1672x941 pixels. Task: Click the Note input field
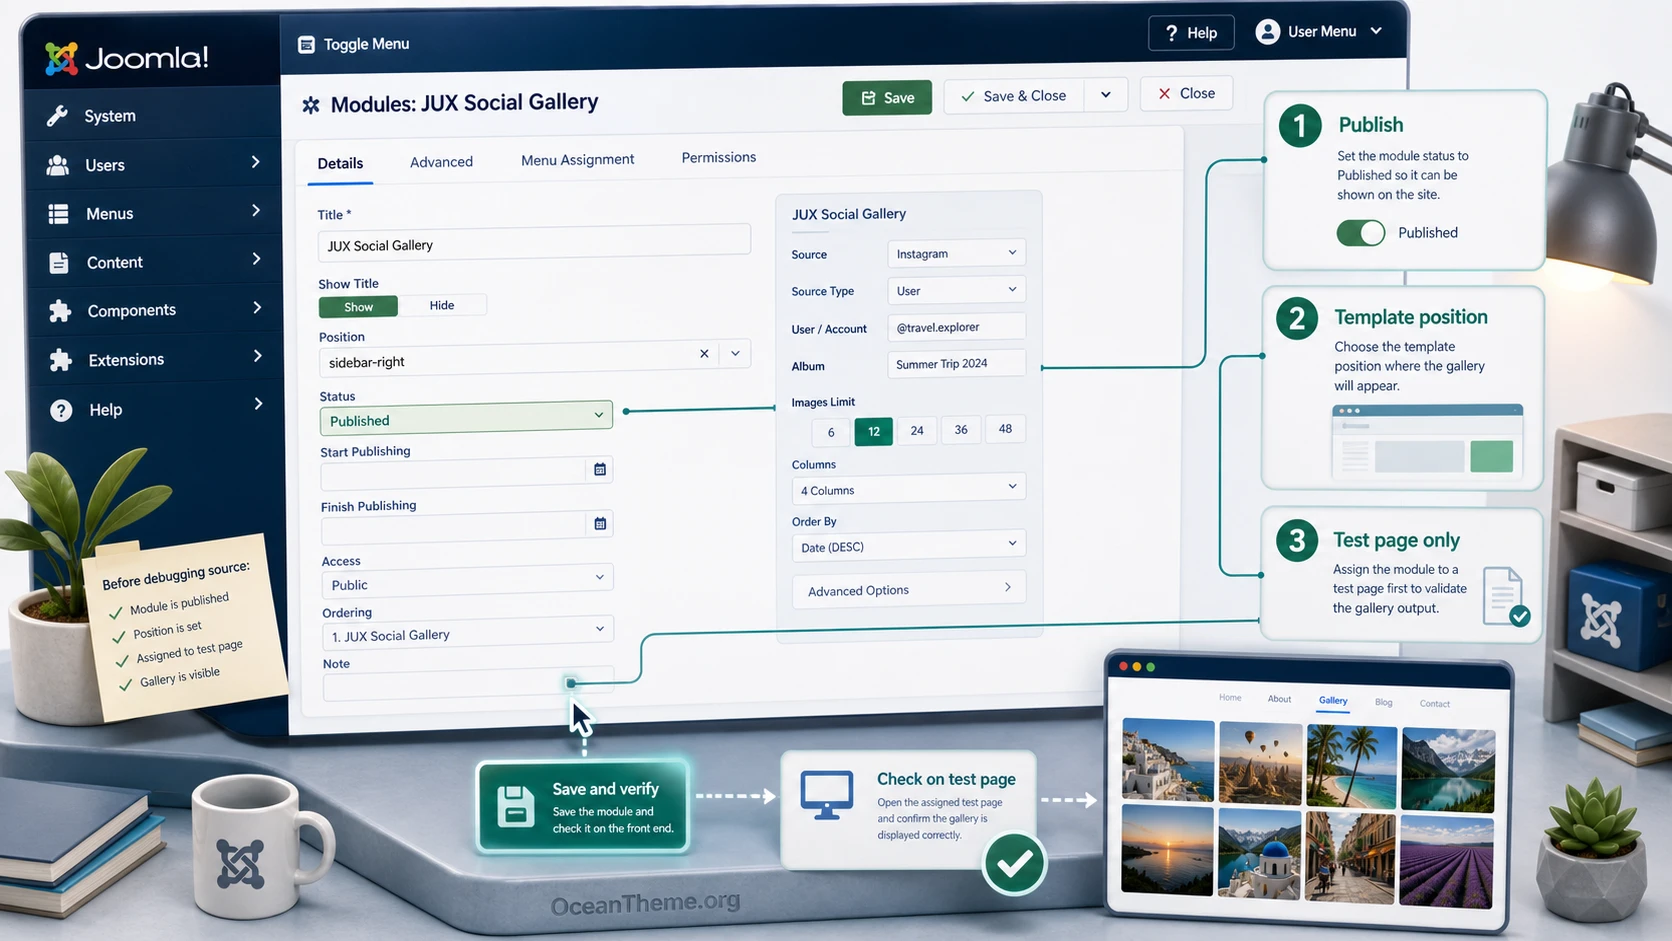pyautogui.click(x=468, y=686)
